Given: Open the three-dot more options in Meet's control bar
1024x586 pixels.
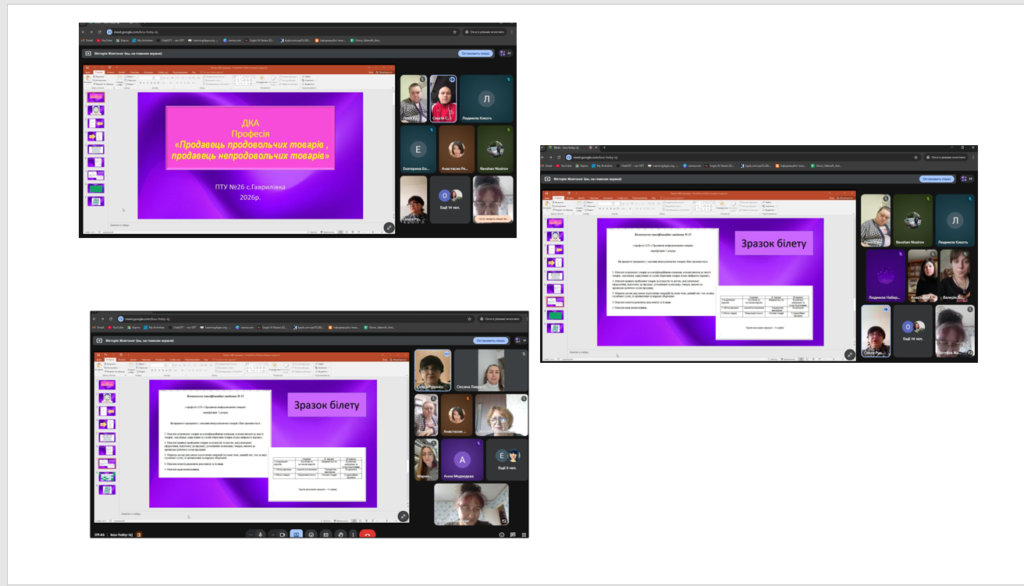Looking at the screenshot, I should tap(354, 534).
